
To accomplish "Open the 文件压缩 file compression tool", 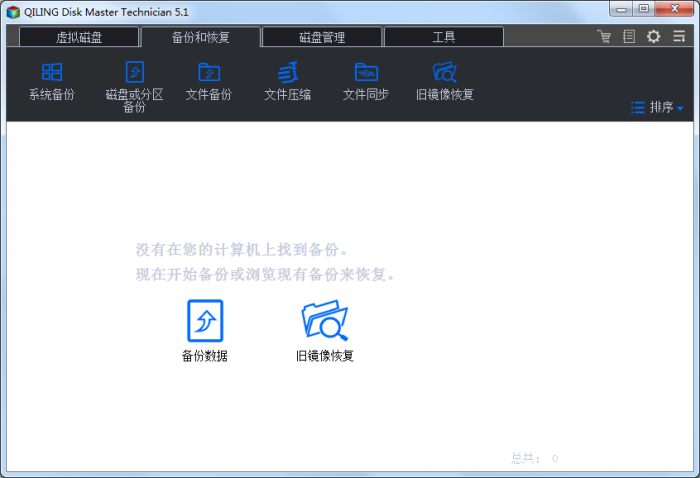I will 288,81.
